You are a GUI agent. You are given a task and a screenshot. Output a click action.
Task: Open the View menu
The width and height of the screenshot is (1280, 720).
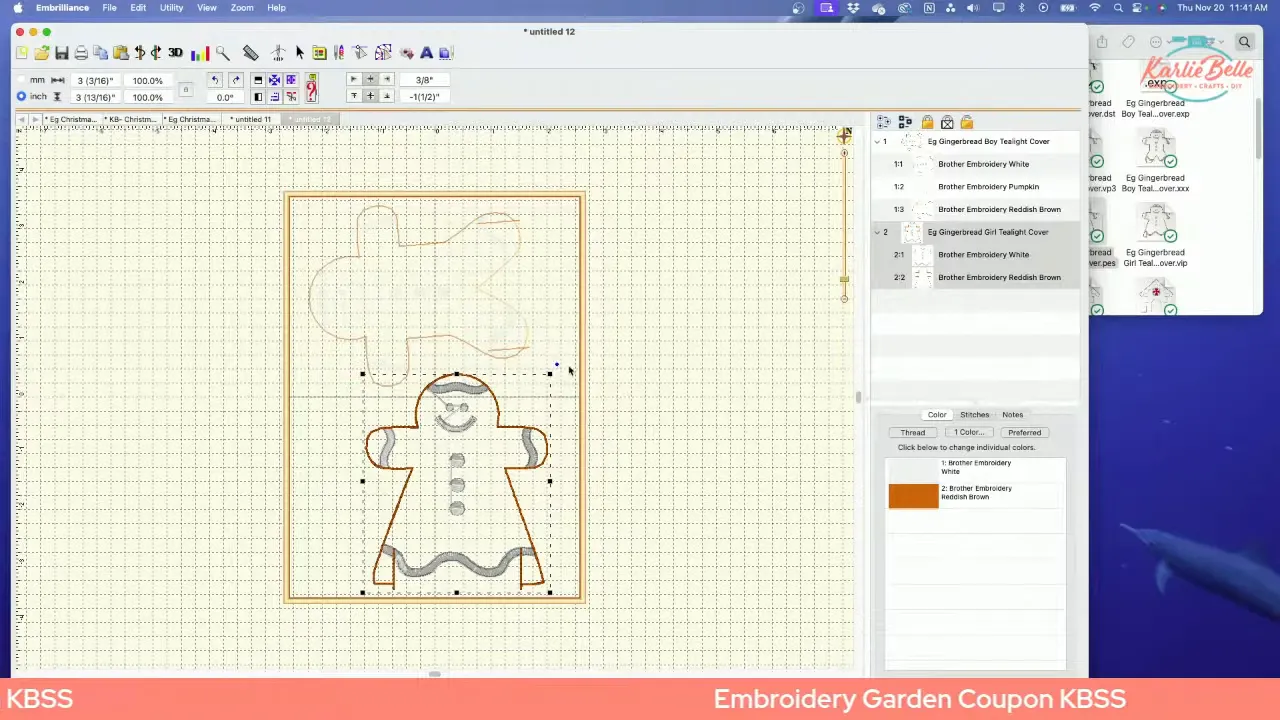207,7
